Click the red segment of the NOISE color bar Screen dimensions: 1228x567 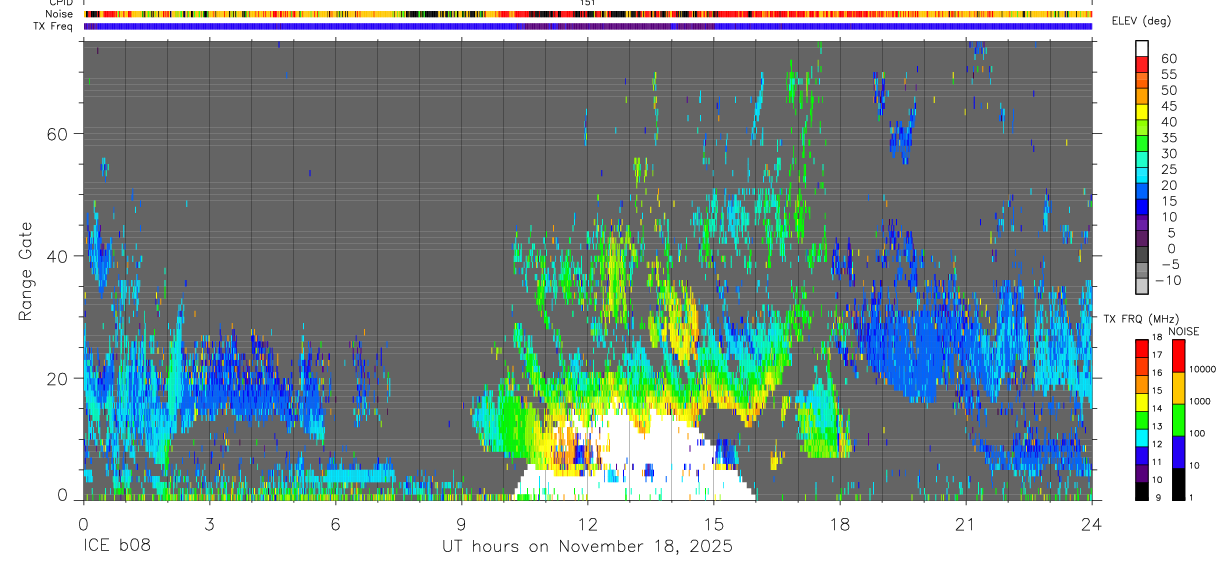[x=1179, y=356]
